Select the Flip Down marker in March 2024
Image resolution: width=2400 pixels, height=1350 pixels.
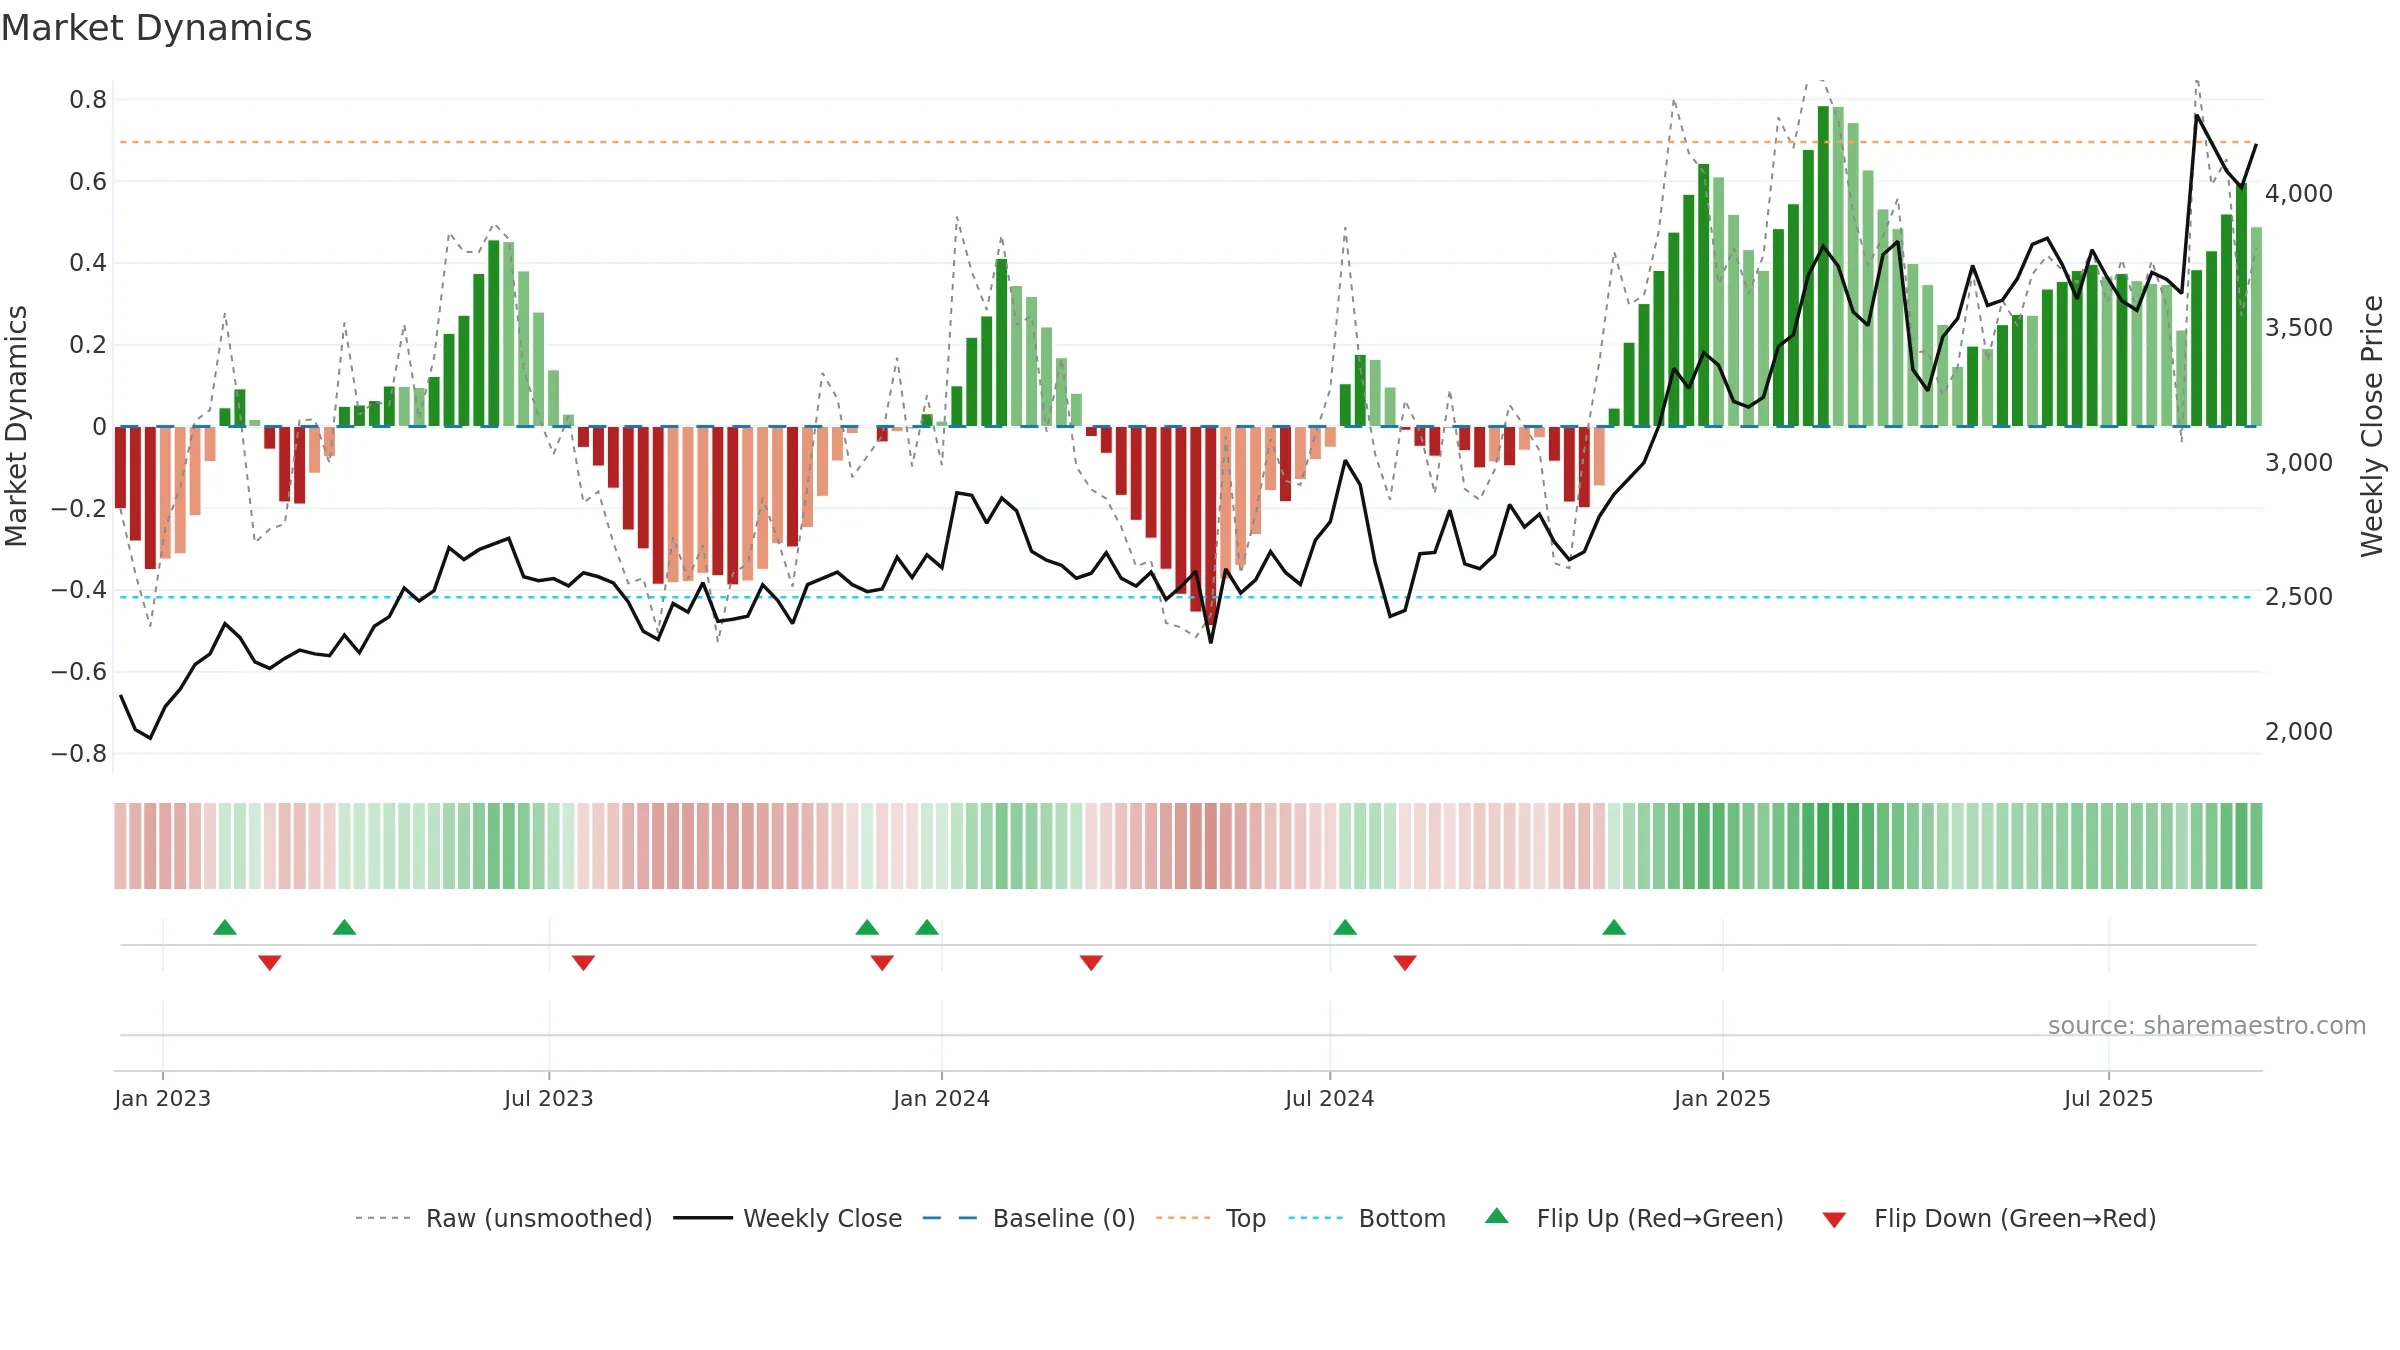[x=1092, y=962]
